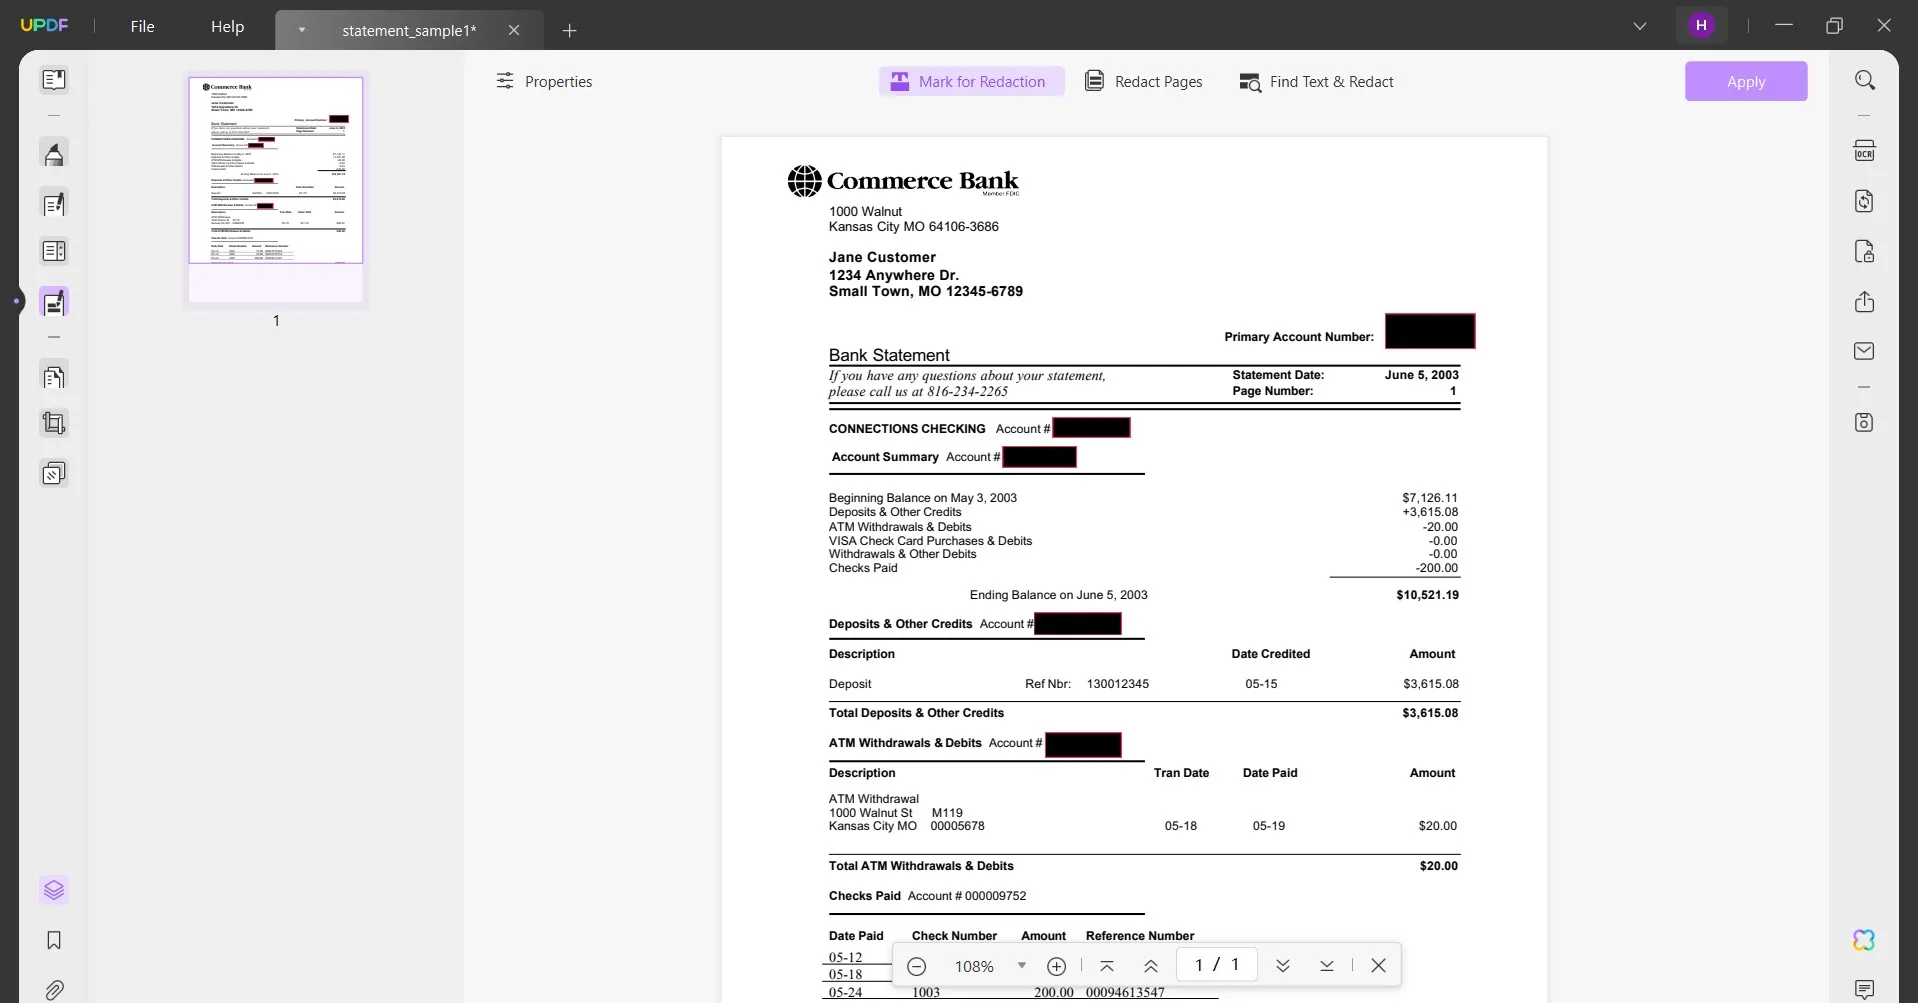Expand the tab list chevron
The width and height of the screenshot is (1918, 1003).
coord(1640,26)
